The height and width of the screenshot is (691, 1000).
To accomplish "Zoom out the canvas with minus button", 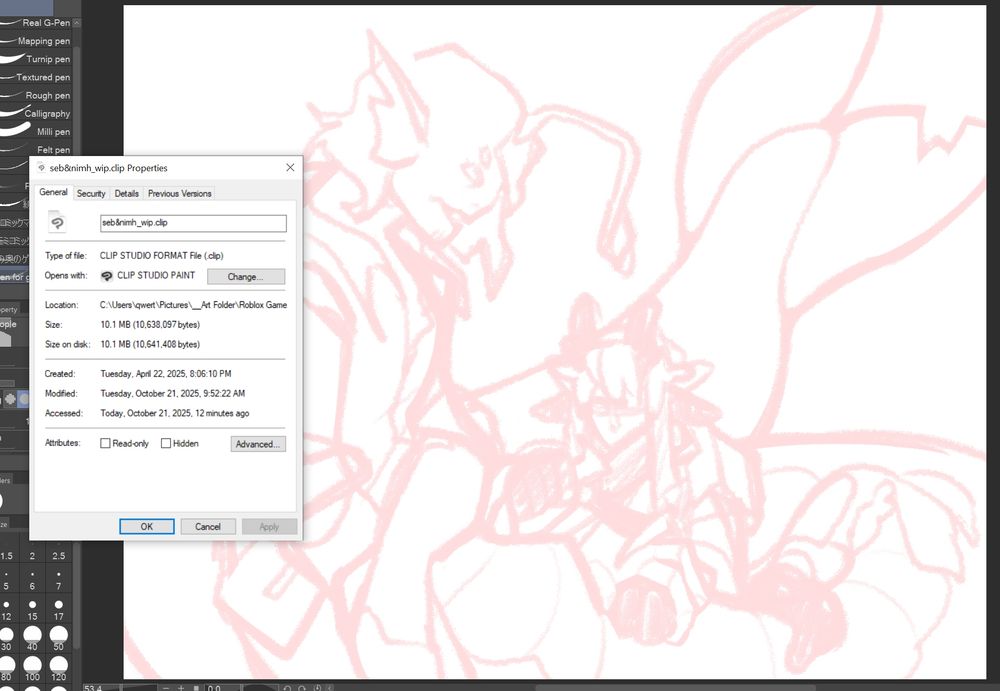I will (x=166, y=688).
